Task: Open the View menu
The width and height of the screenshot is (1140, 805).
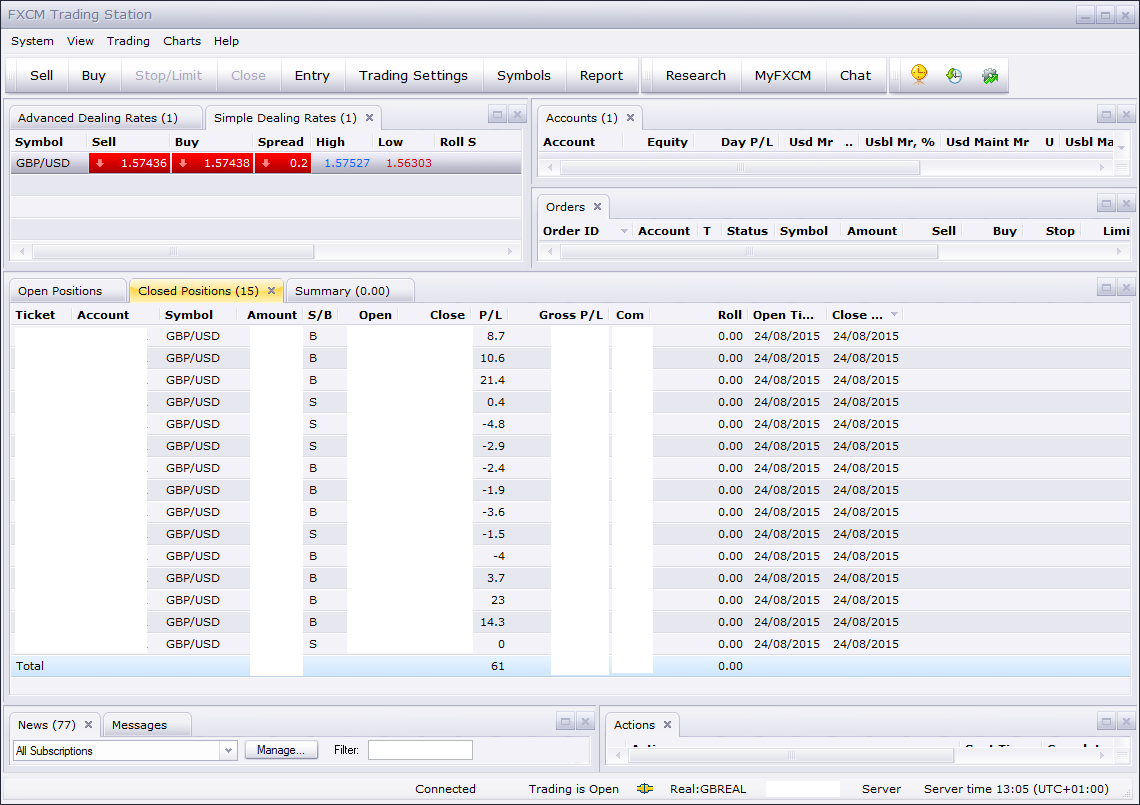Action: (x=80, y=41)
